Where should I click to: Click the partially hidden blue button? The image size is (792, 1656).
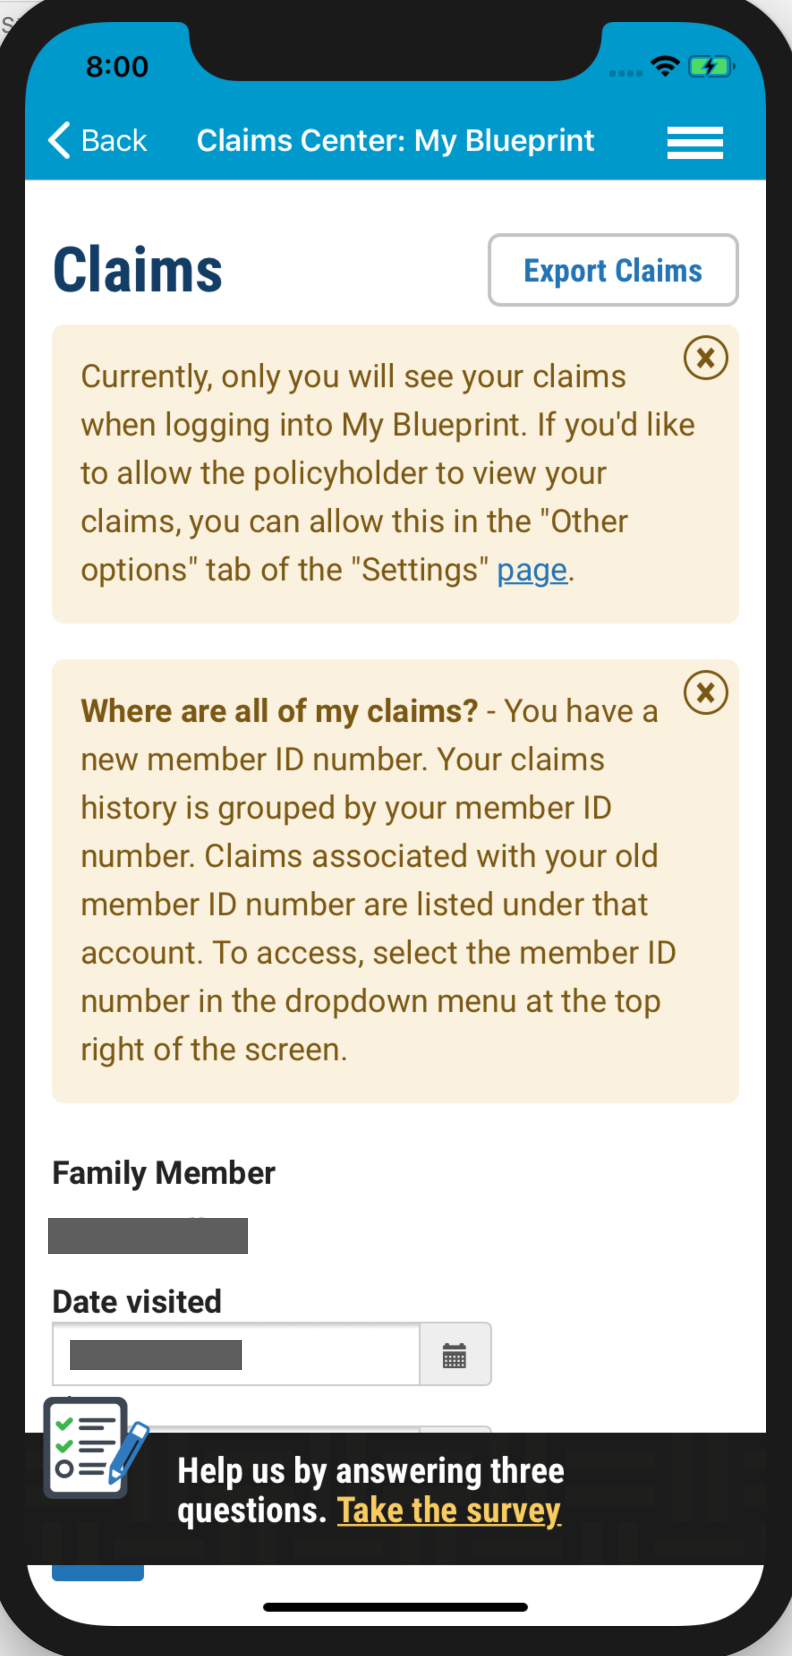coord(98,1573)
